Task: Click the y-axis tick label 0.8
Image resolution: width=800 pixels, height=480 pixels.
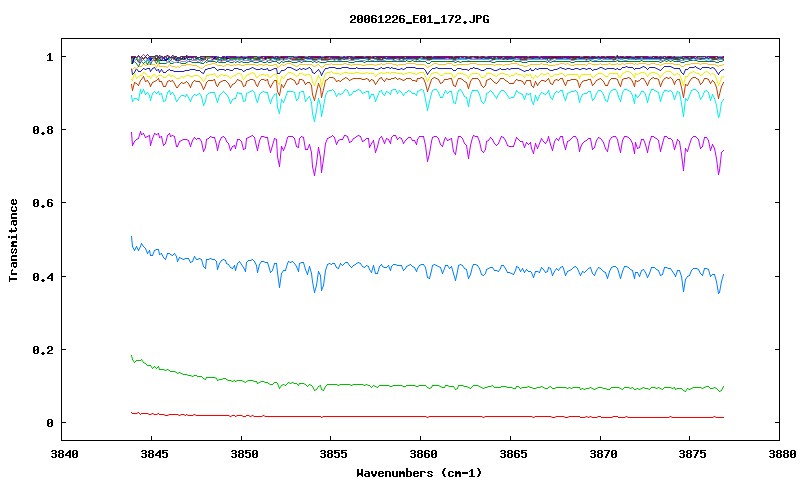Action: [x=43, y=130]
